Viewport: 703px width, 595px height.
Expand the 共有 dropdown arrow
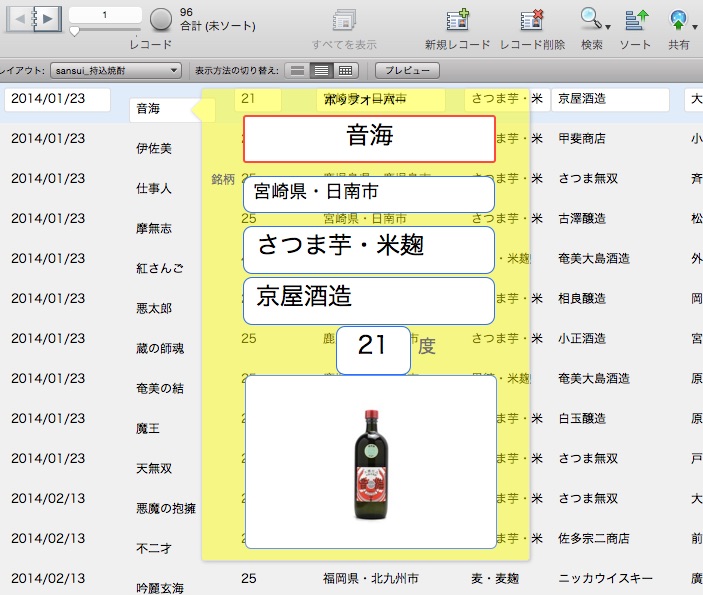pyautogui.click(x=695, y=27)
